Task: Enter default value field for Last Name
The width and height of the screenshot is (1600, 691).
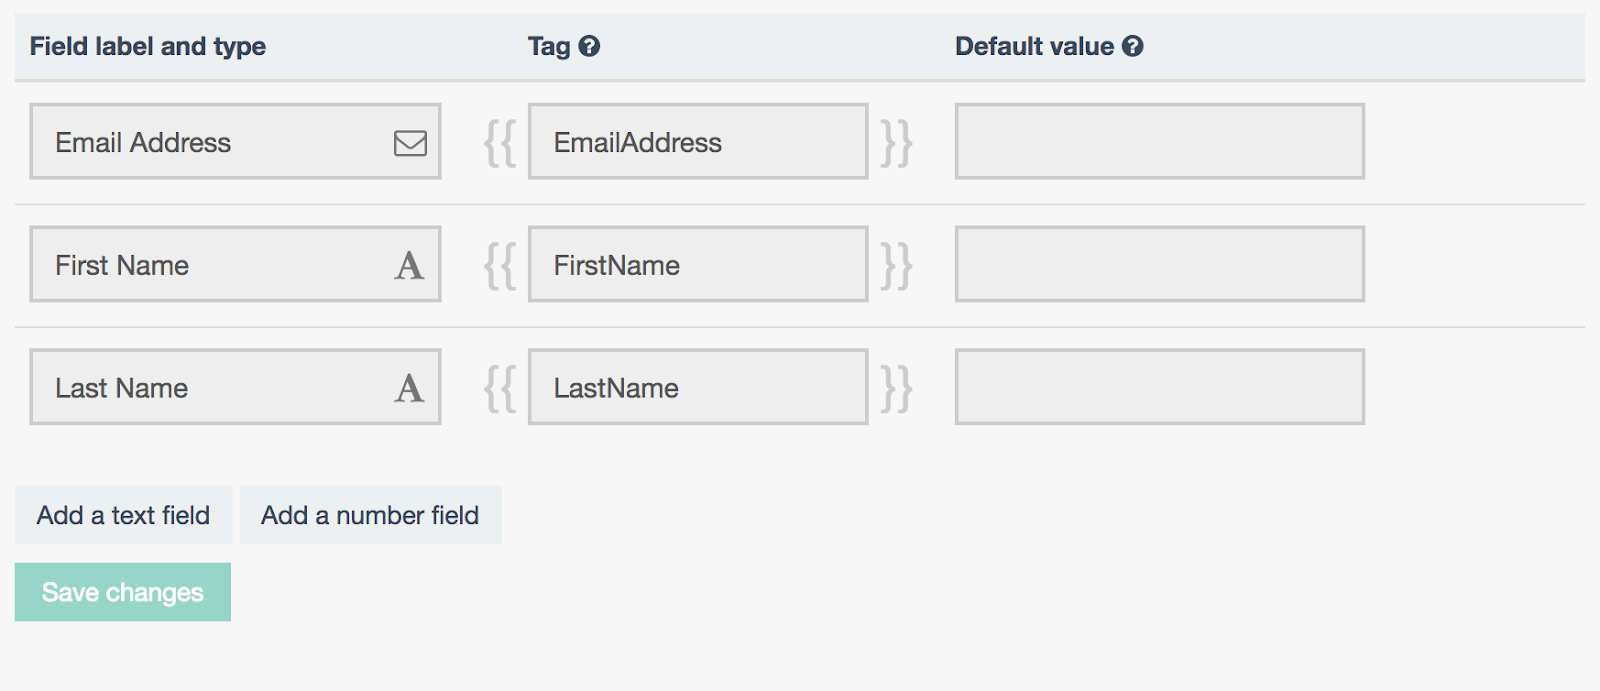Action: click(x=1159, y=387)
